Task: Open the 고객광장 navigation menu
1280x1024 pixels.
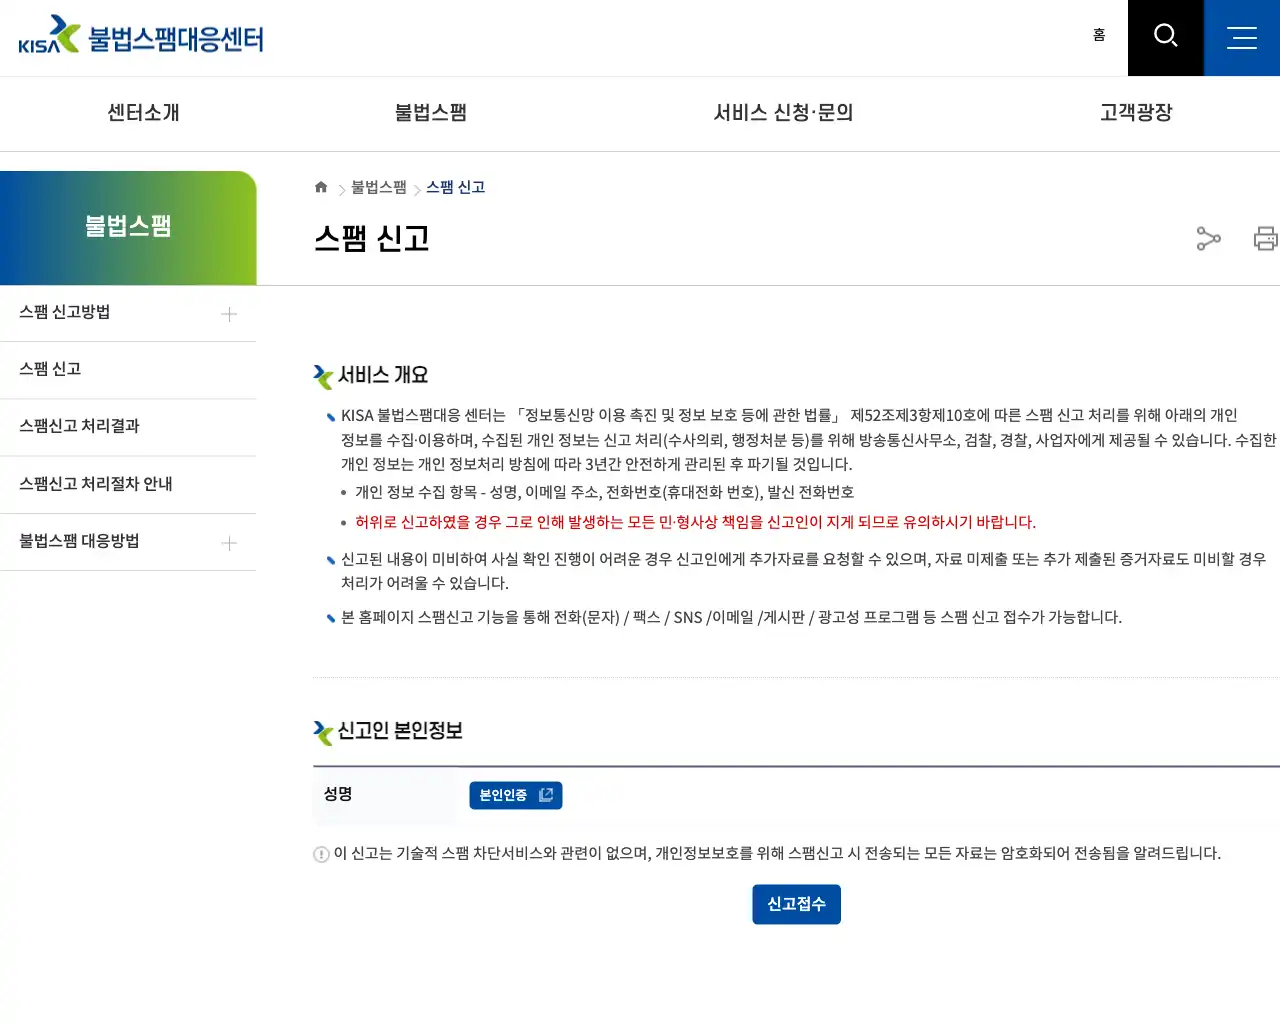Action: click(x=1134, y=113)
